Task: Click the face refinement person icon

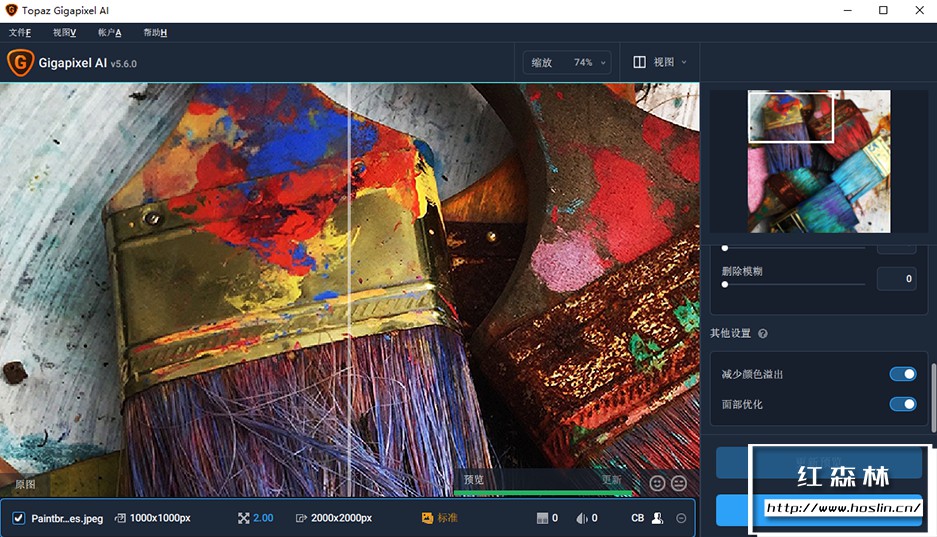Action: (657, 518)
